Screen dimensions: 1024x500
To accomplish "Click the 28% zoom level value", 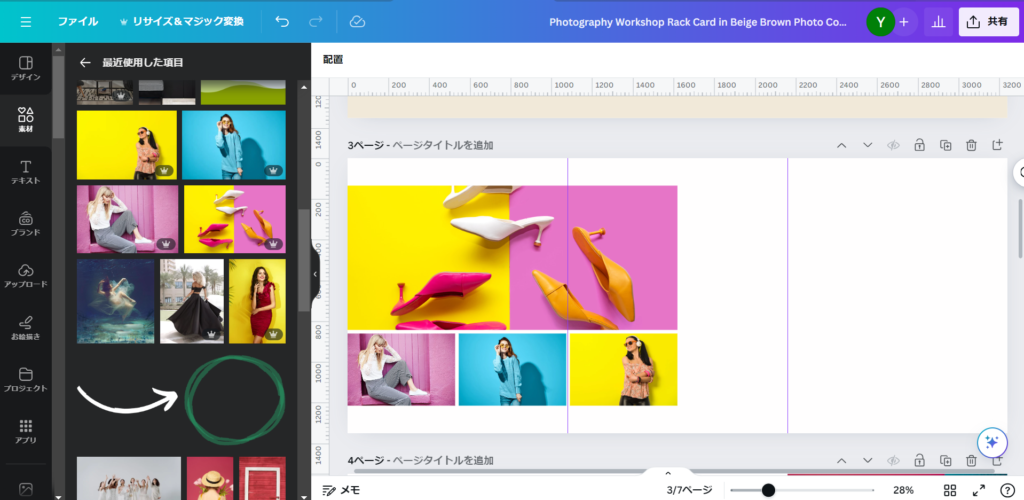I will point(903,490).
